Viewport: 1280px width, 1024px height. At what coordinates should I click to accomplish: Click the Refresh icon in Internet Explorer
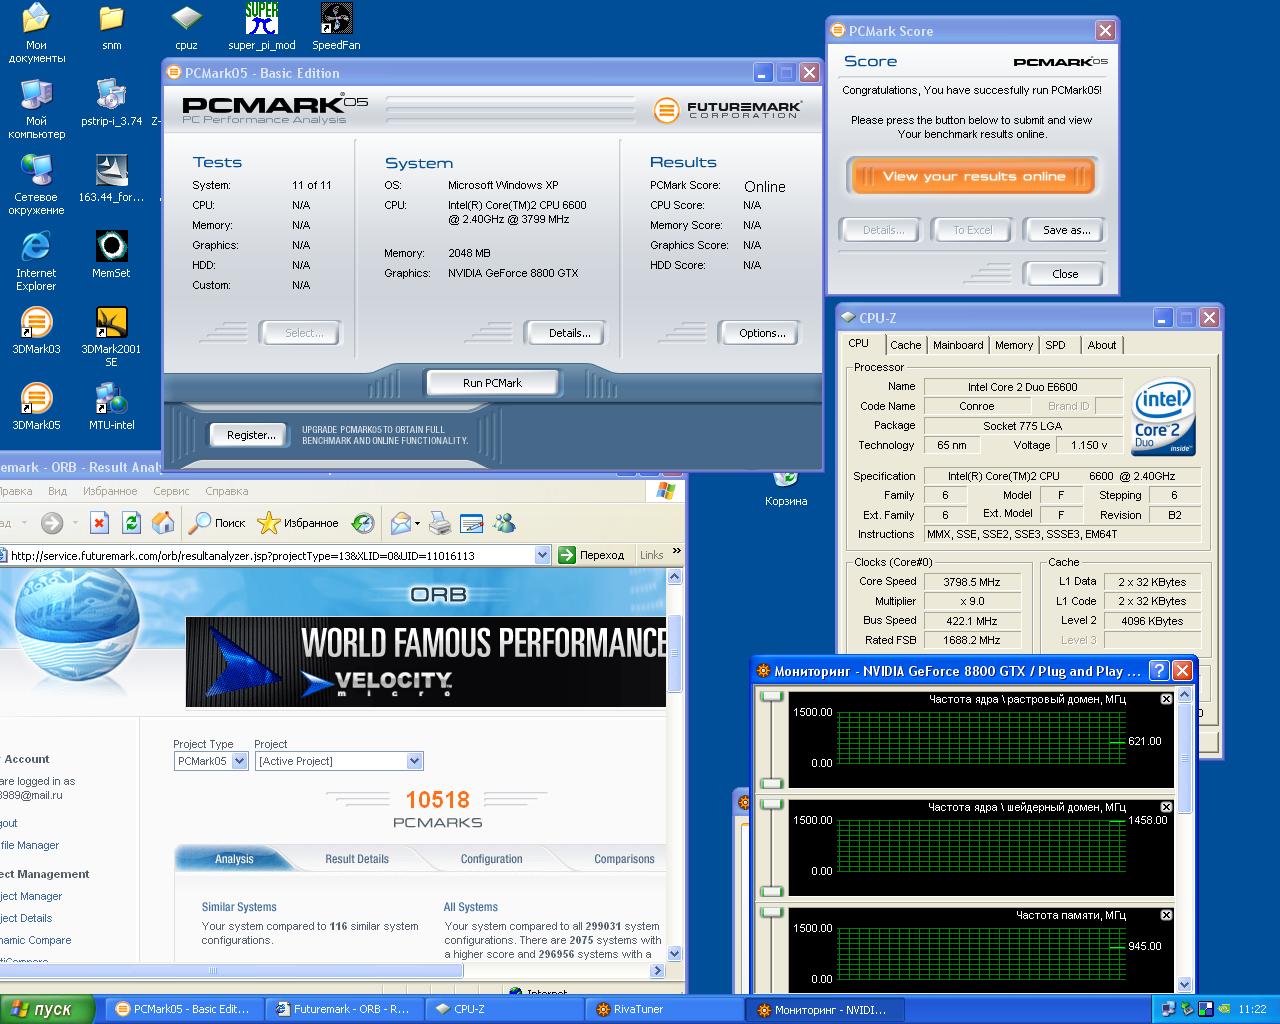pyautogui.click(x=131, y=523)
